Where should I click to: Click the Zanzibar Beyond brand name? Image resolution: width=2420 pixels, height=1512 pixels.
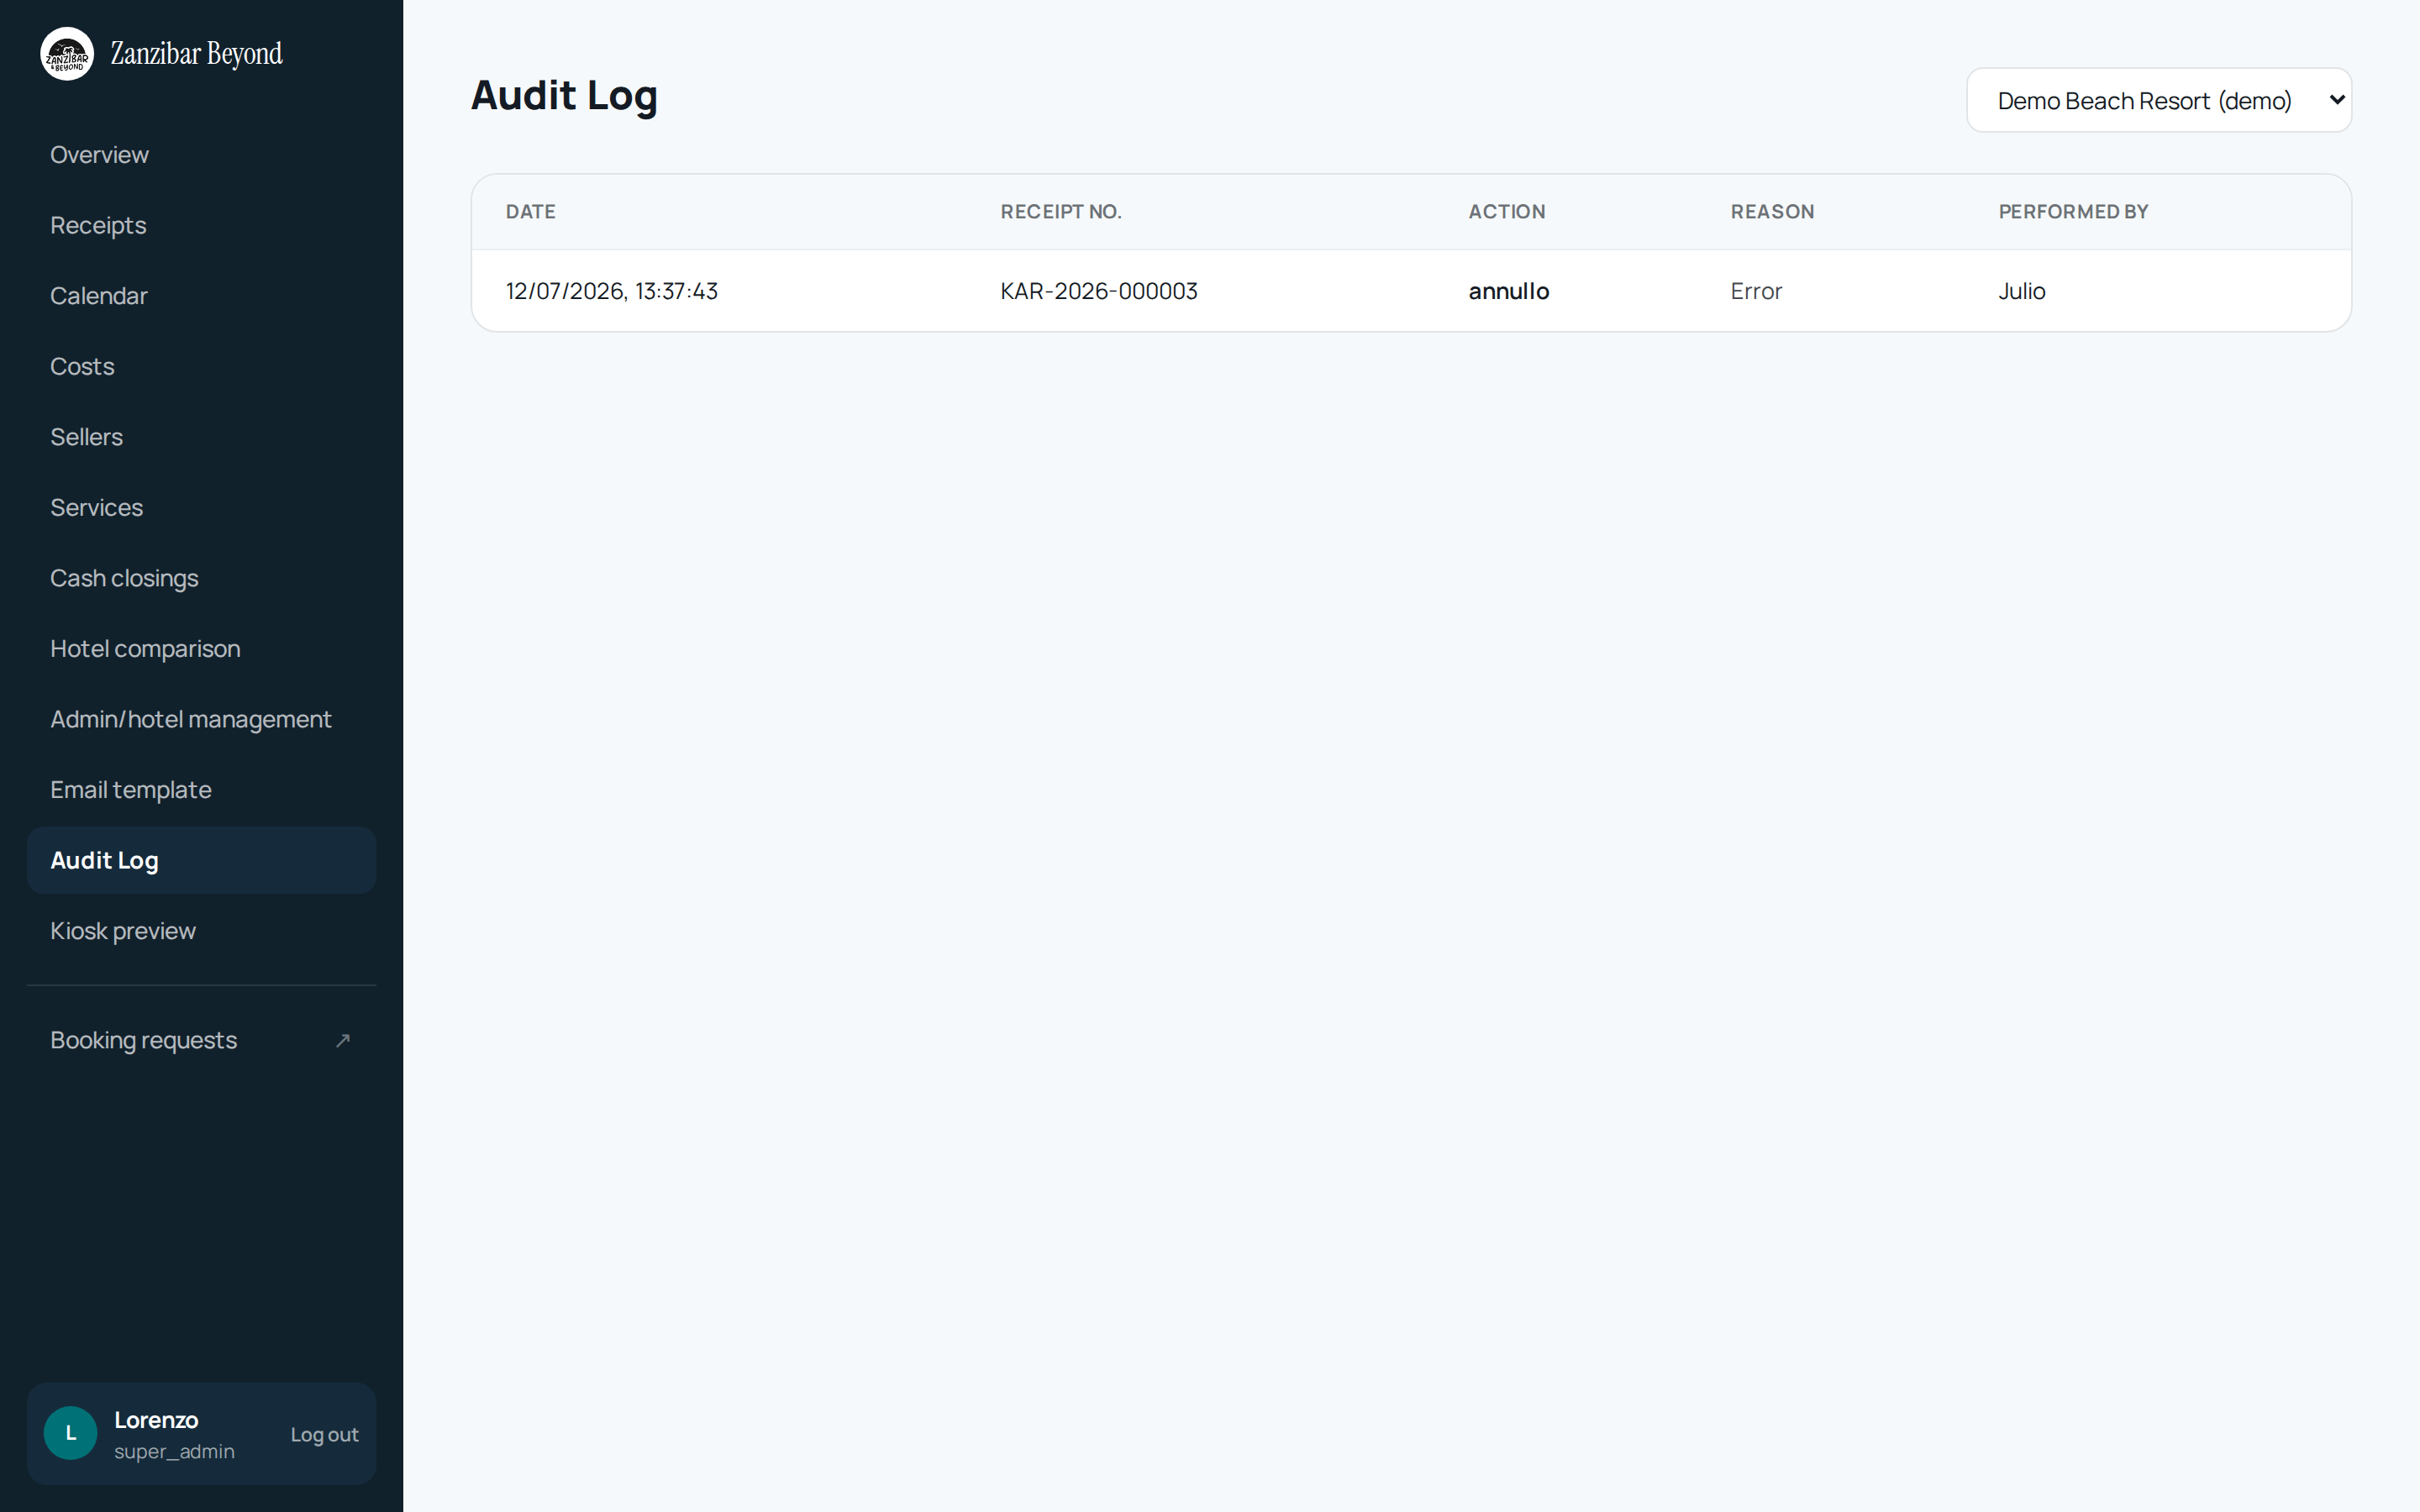pyautogui.click(x=196, y=54)
